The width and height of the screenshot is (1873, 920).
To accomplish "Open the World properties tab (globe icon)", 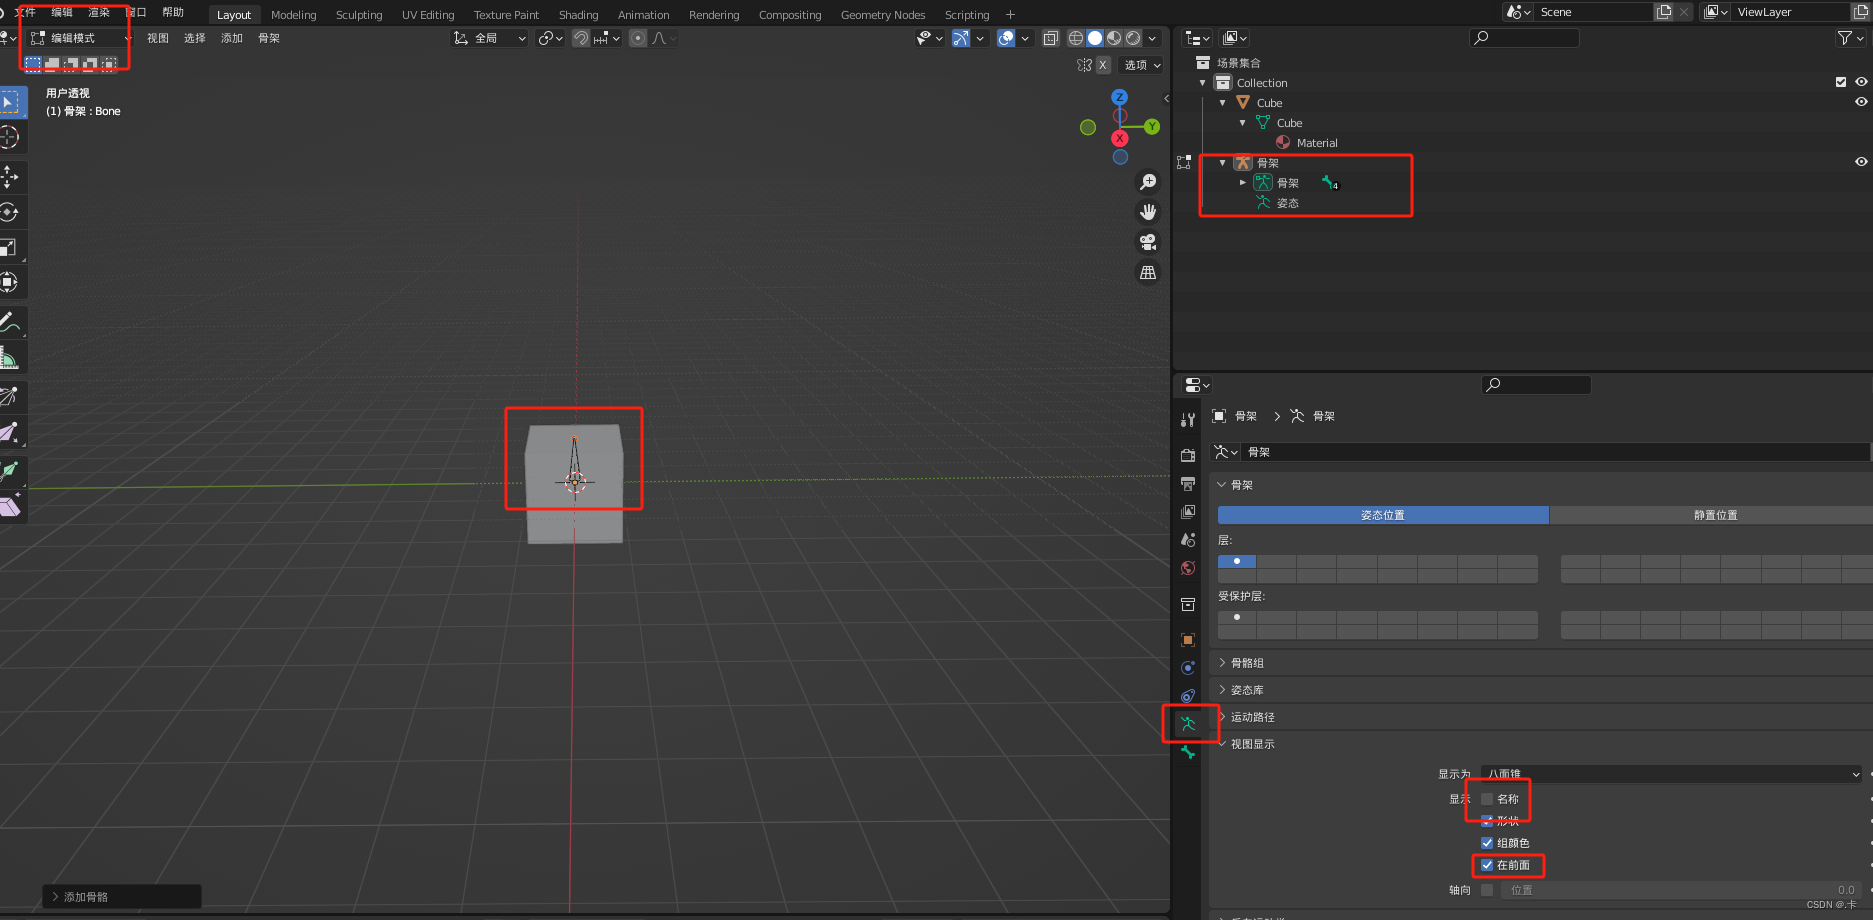I will point(1188,568).
